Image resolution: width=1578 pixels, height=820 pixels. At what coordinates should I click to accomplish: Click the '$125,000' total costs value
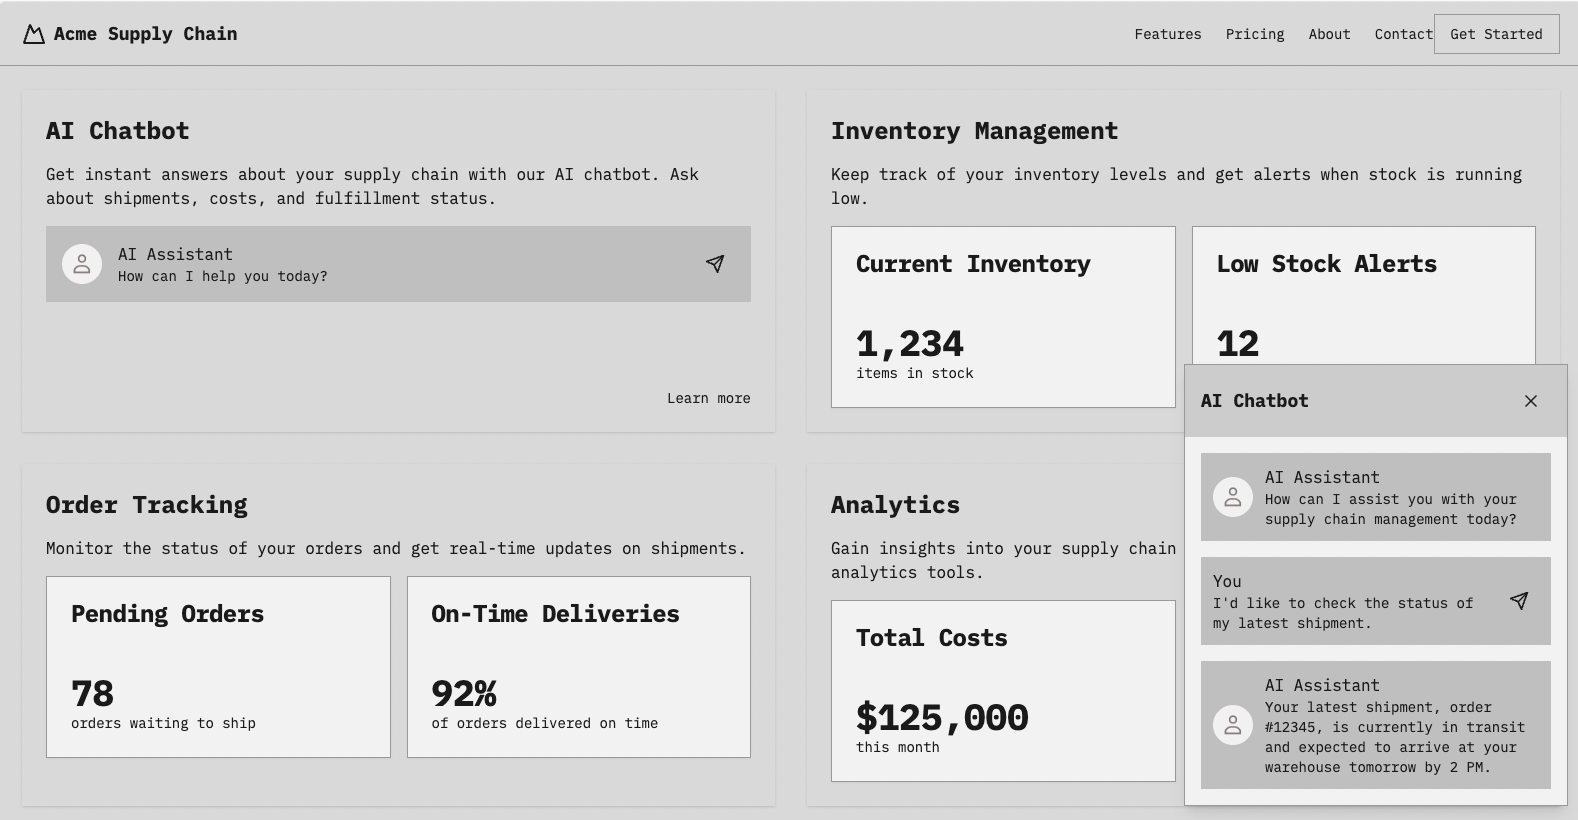click(x=942, y=718)
